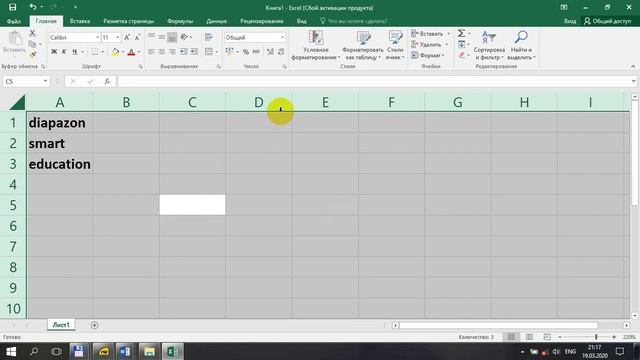Apply percent style with % icon
Viewport: 640px width, 360px height.
click(246, 52)
